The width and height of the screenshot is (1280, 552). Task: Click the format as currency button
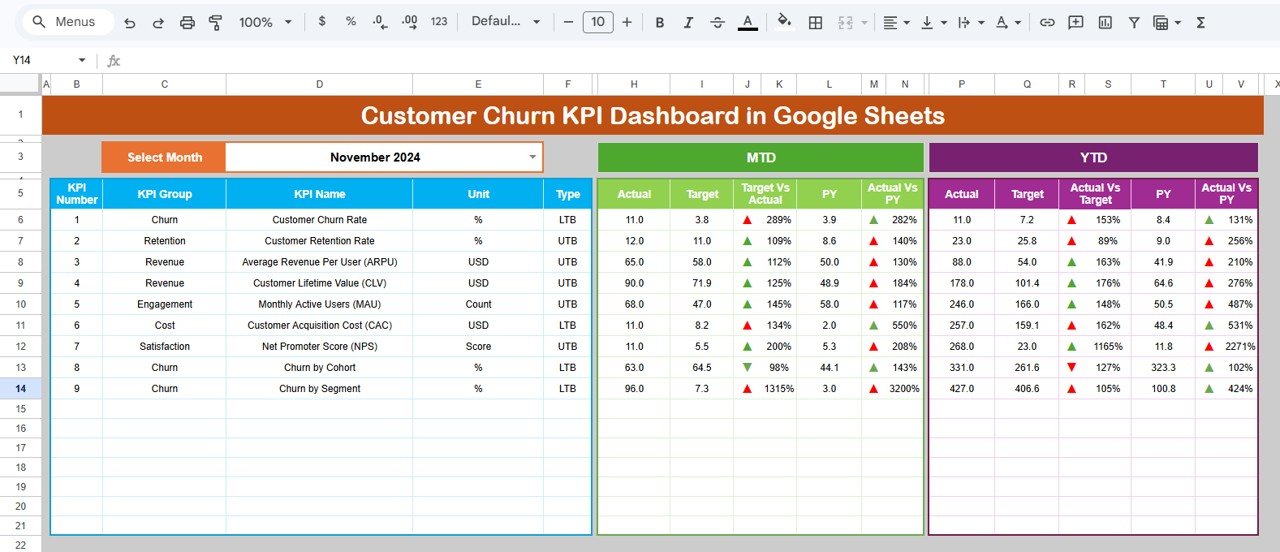pyautogui.click(x=321, y=22)
